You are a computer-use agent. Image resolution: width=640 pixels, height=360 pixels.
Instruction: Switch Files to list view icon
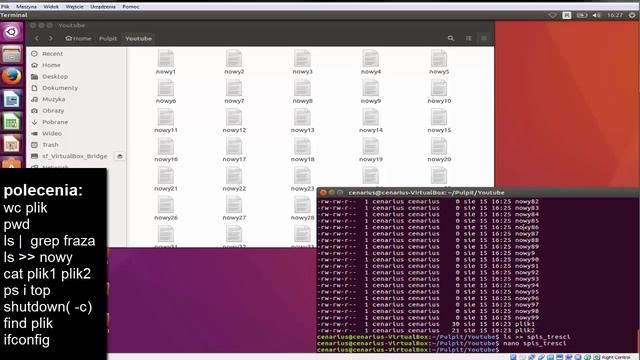point(469,38)
